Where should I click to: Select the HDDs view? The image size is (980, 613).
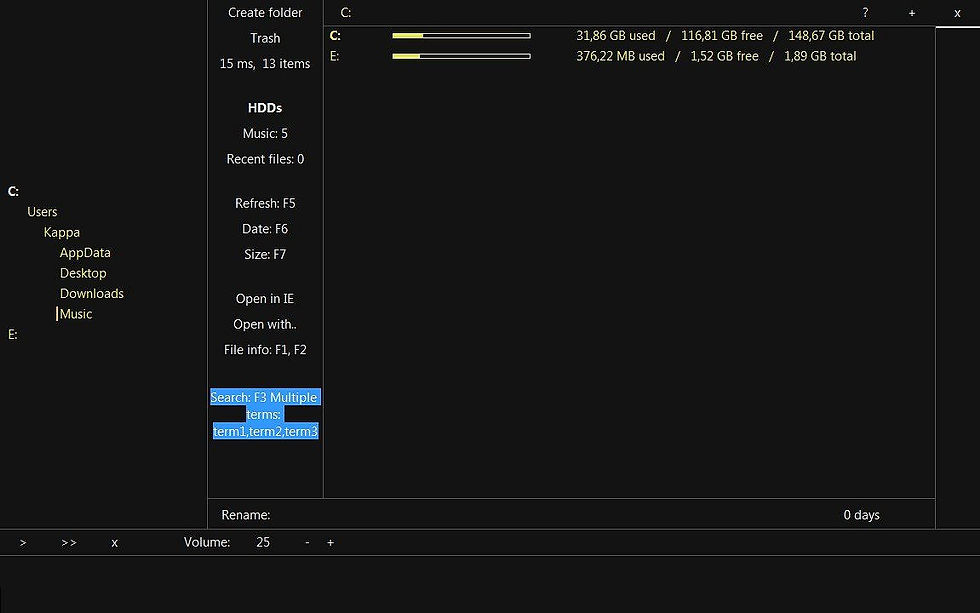pos(265,108)
